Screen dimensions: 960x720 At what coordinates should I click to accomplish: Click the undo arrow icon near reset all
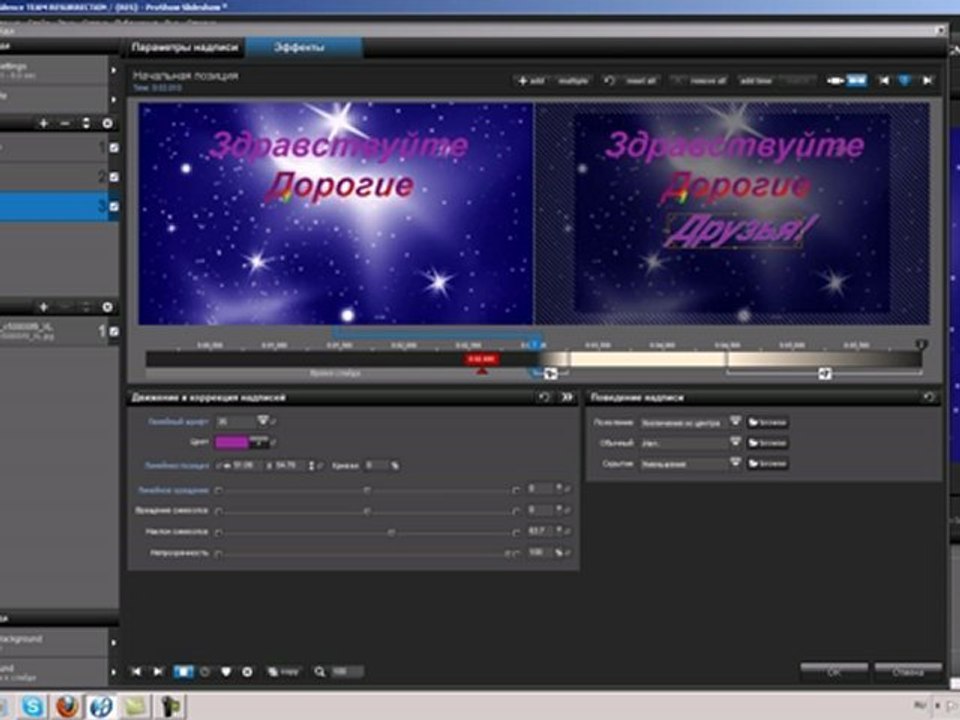(x=609, y=80)
